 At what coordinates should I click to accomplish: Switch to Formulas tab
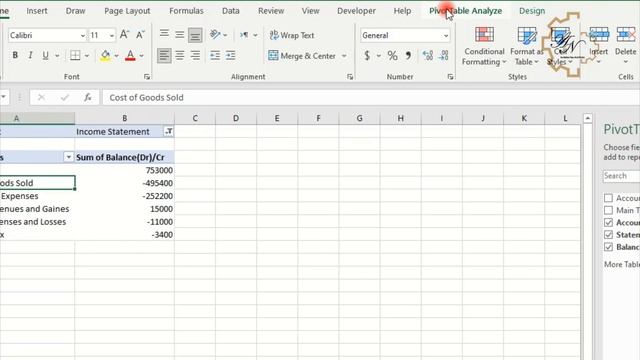[186, 11]
